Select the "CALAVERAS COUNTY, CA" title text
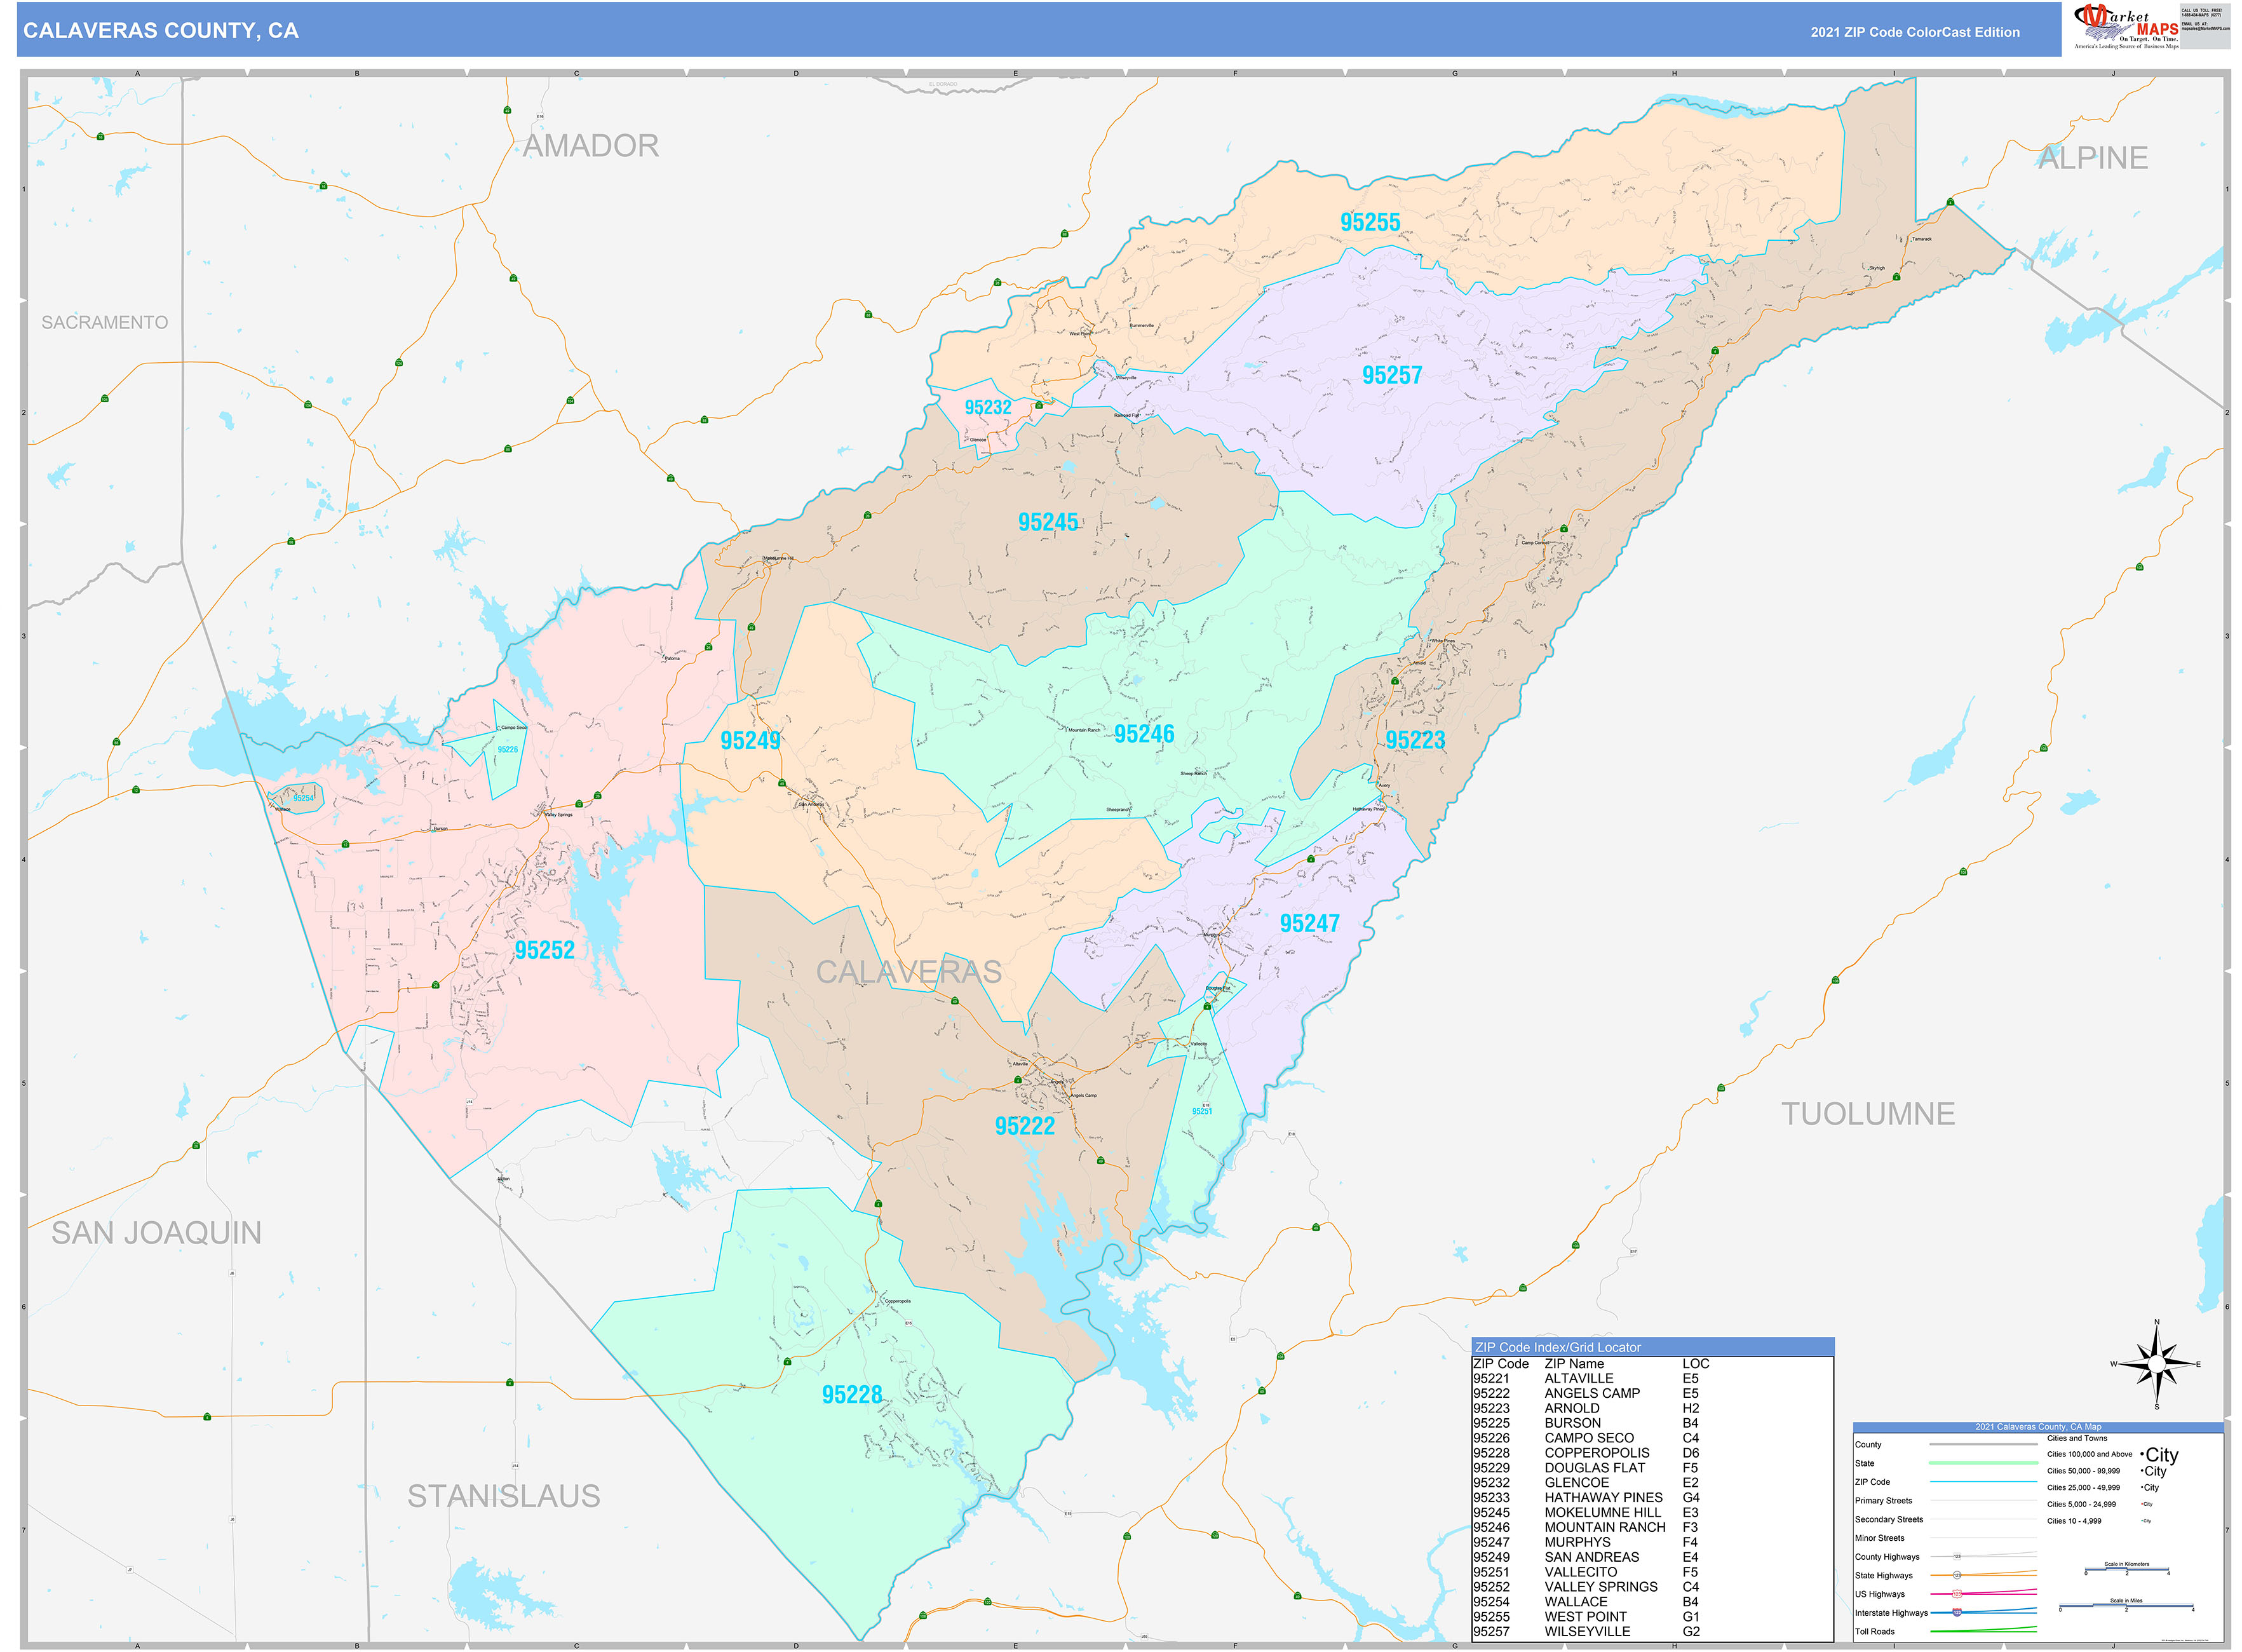The width and height of the screenshot is (2242, 1652). tap(161, 31)
